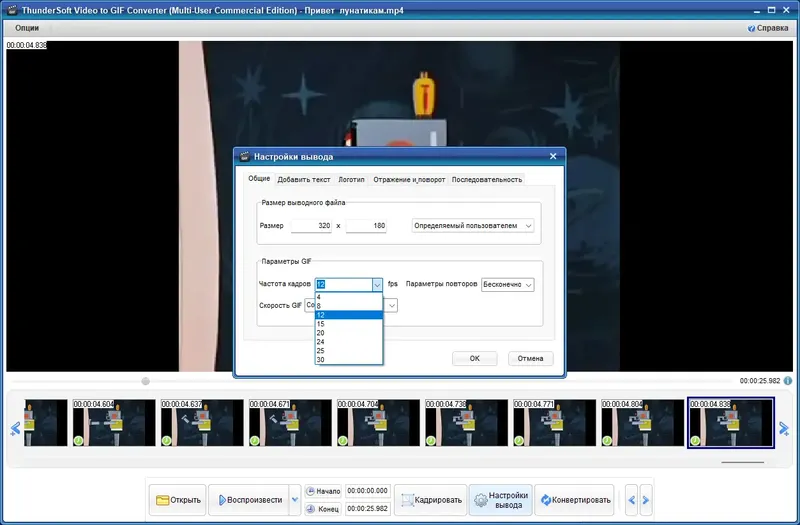Image resolution: width=800 pixels, height=525 pixels.
Task: Select the Общие tab
Action: (x=259, y=179)
